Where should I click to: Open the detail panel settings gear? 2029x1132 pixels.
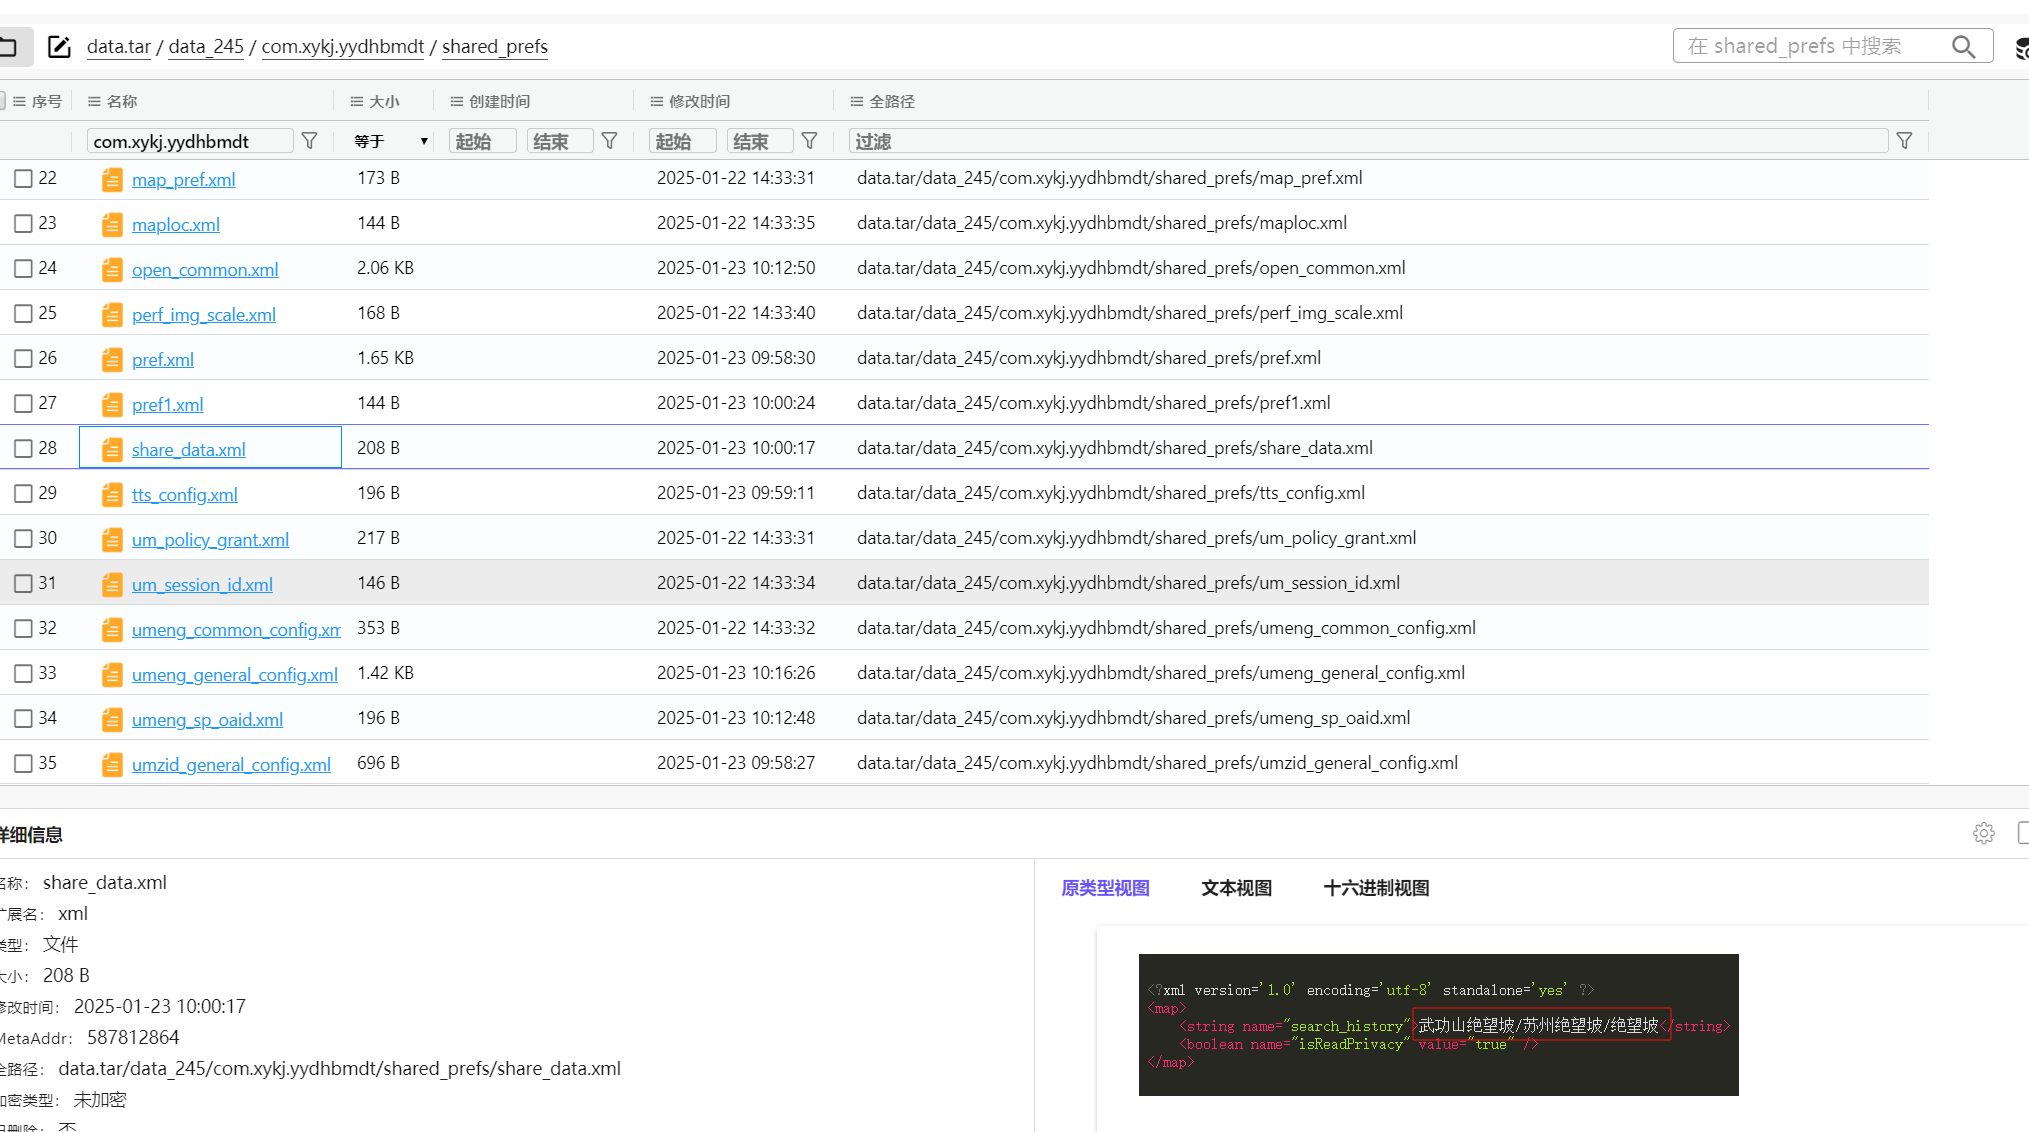coord(1984,833)
